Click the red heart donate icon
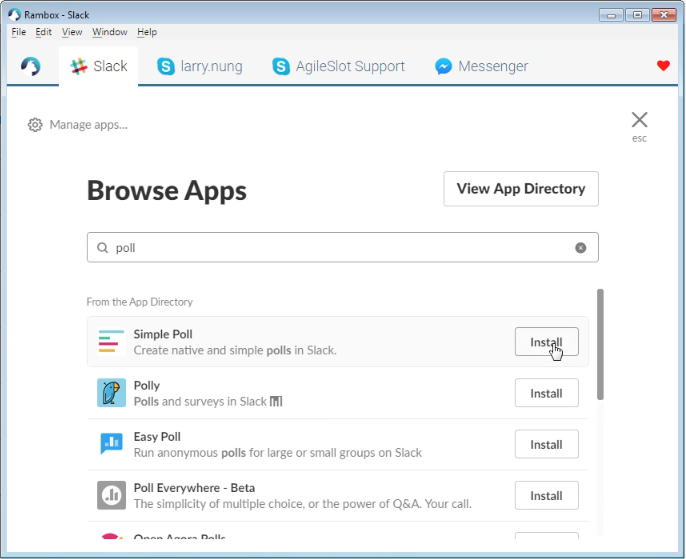Viewport: 686px width, 559px height. coord(663,66)
